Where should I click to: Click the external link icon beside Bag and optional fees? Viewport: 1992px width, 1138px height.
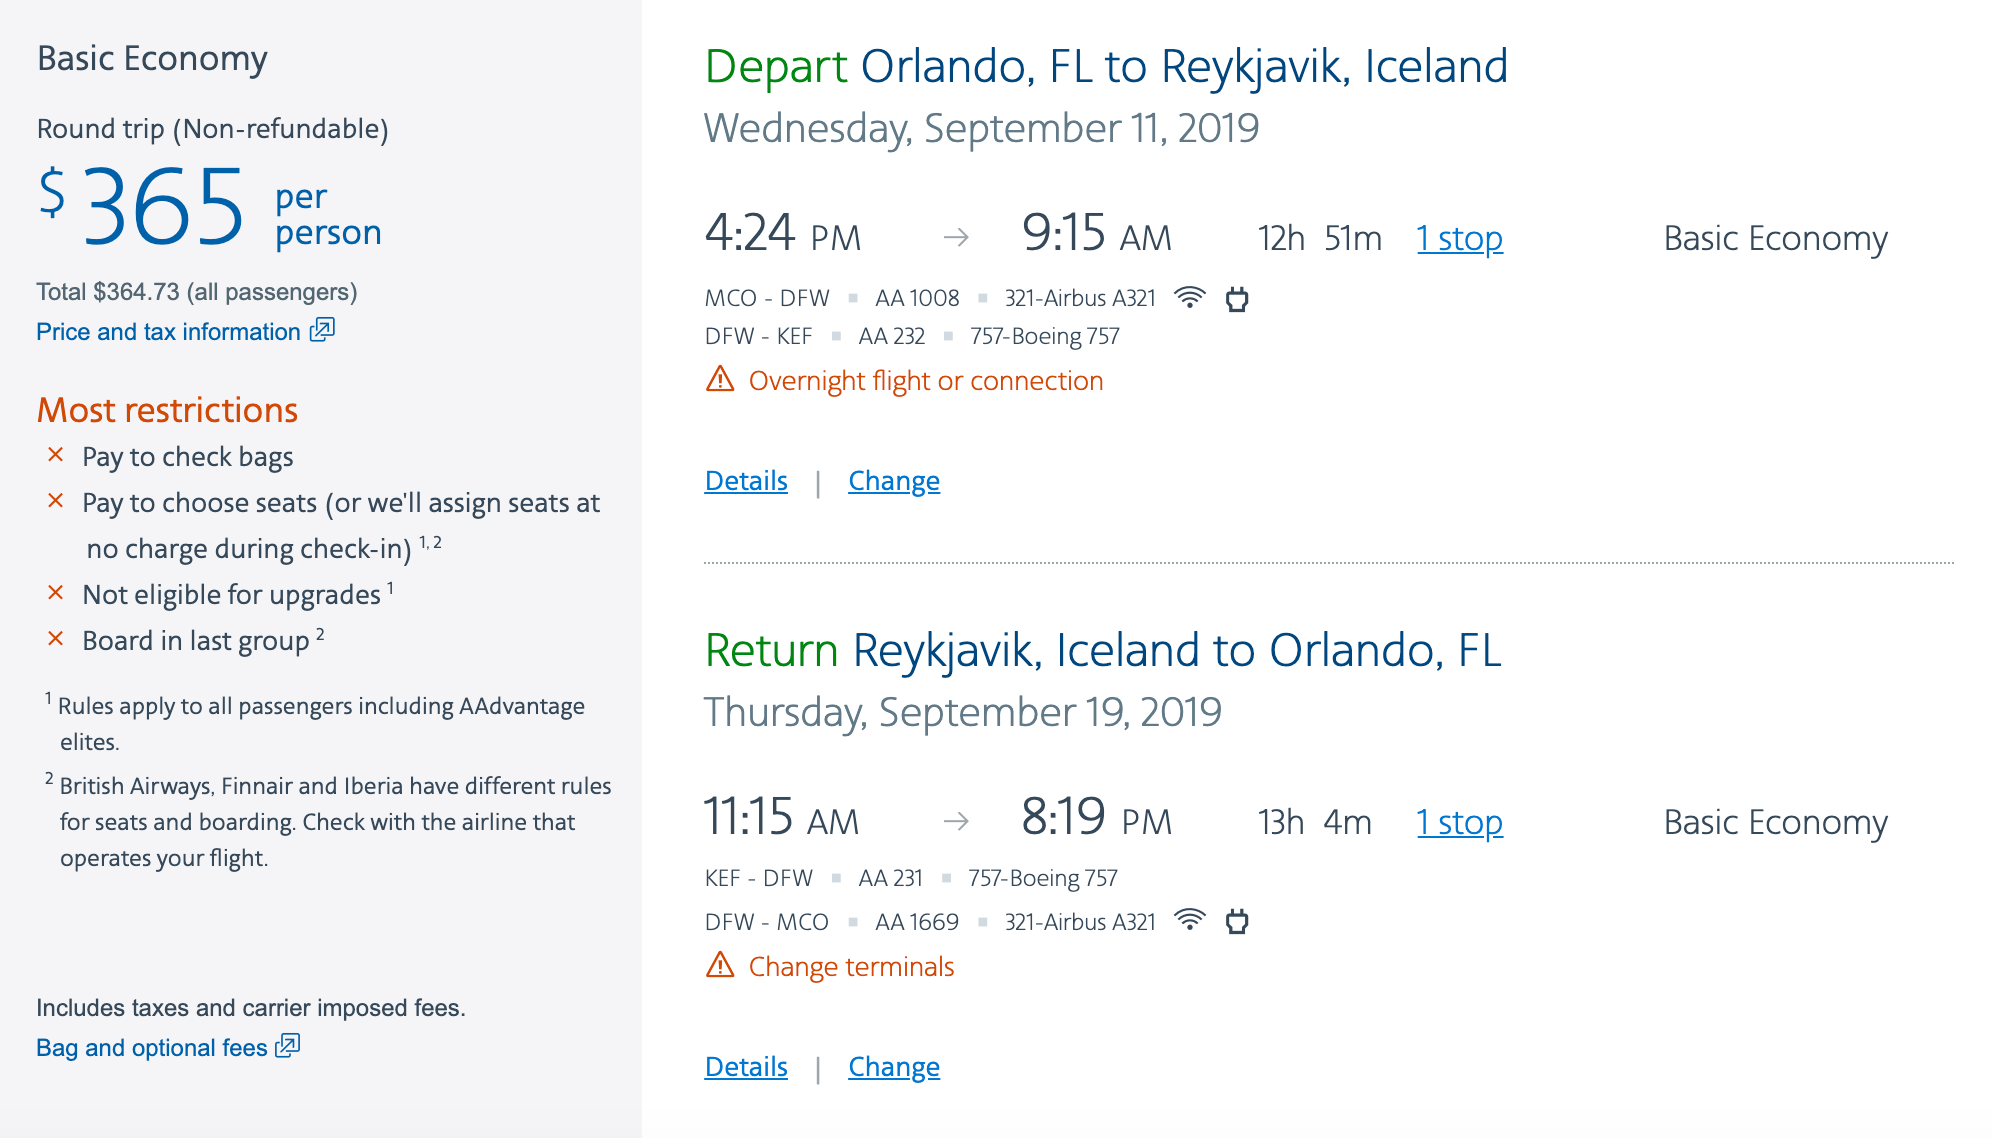coord(288,1046)
